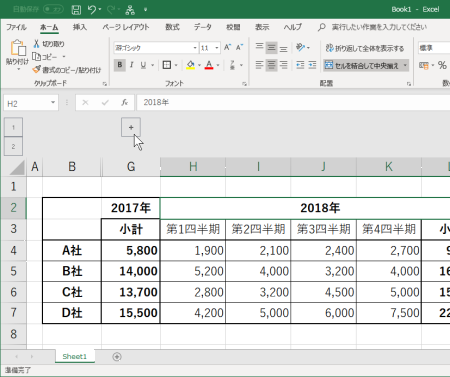Align text right
The width and height of the screenshot is (450, 377).
[283, 65]
